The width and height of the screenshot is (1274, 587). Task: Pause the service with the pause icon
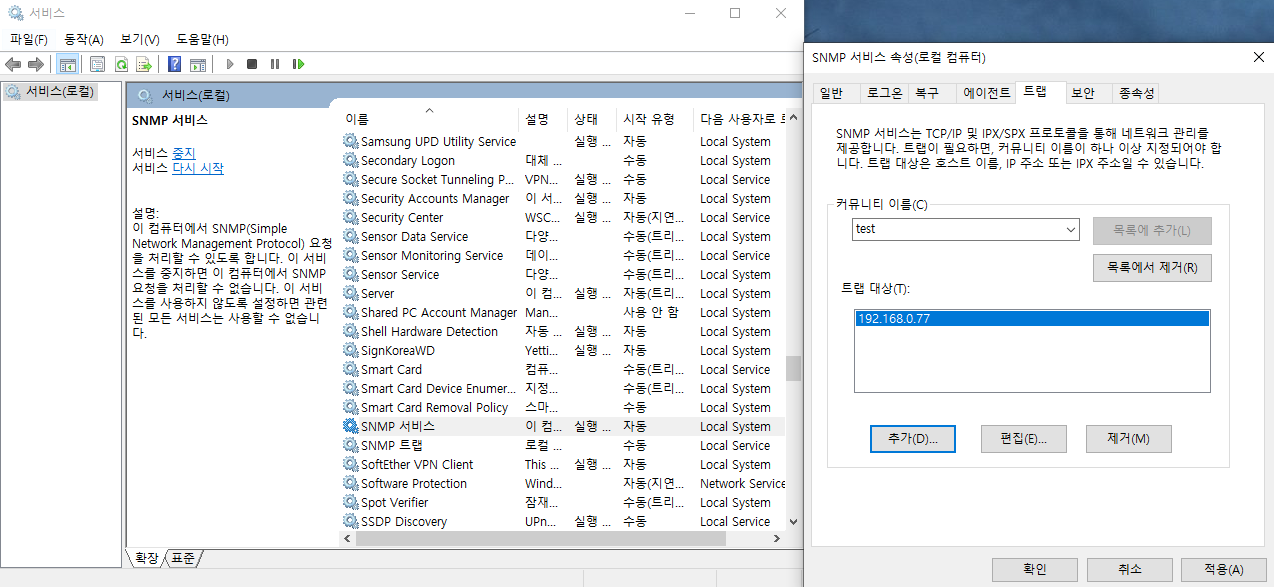coord(275,64)
